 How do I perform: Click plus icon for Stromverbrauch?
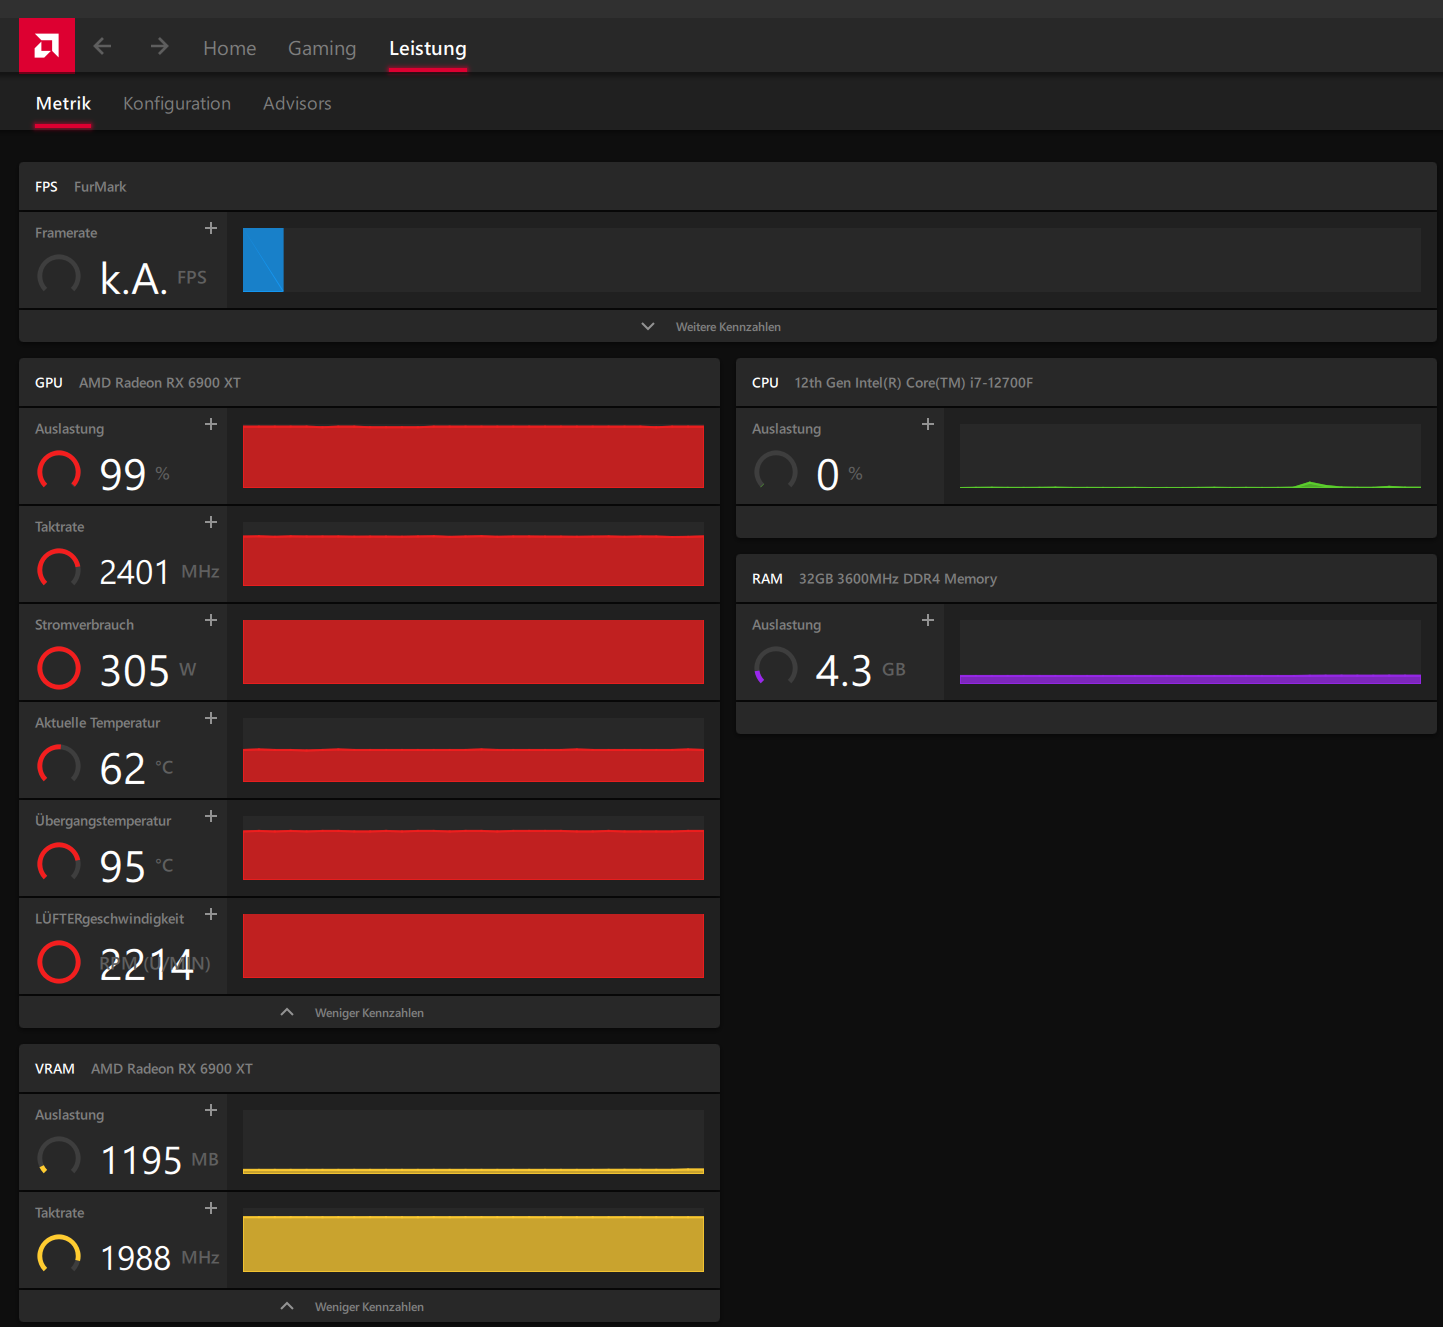point(211,620)
